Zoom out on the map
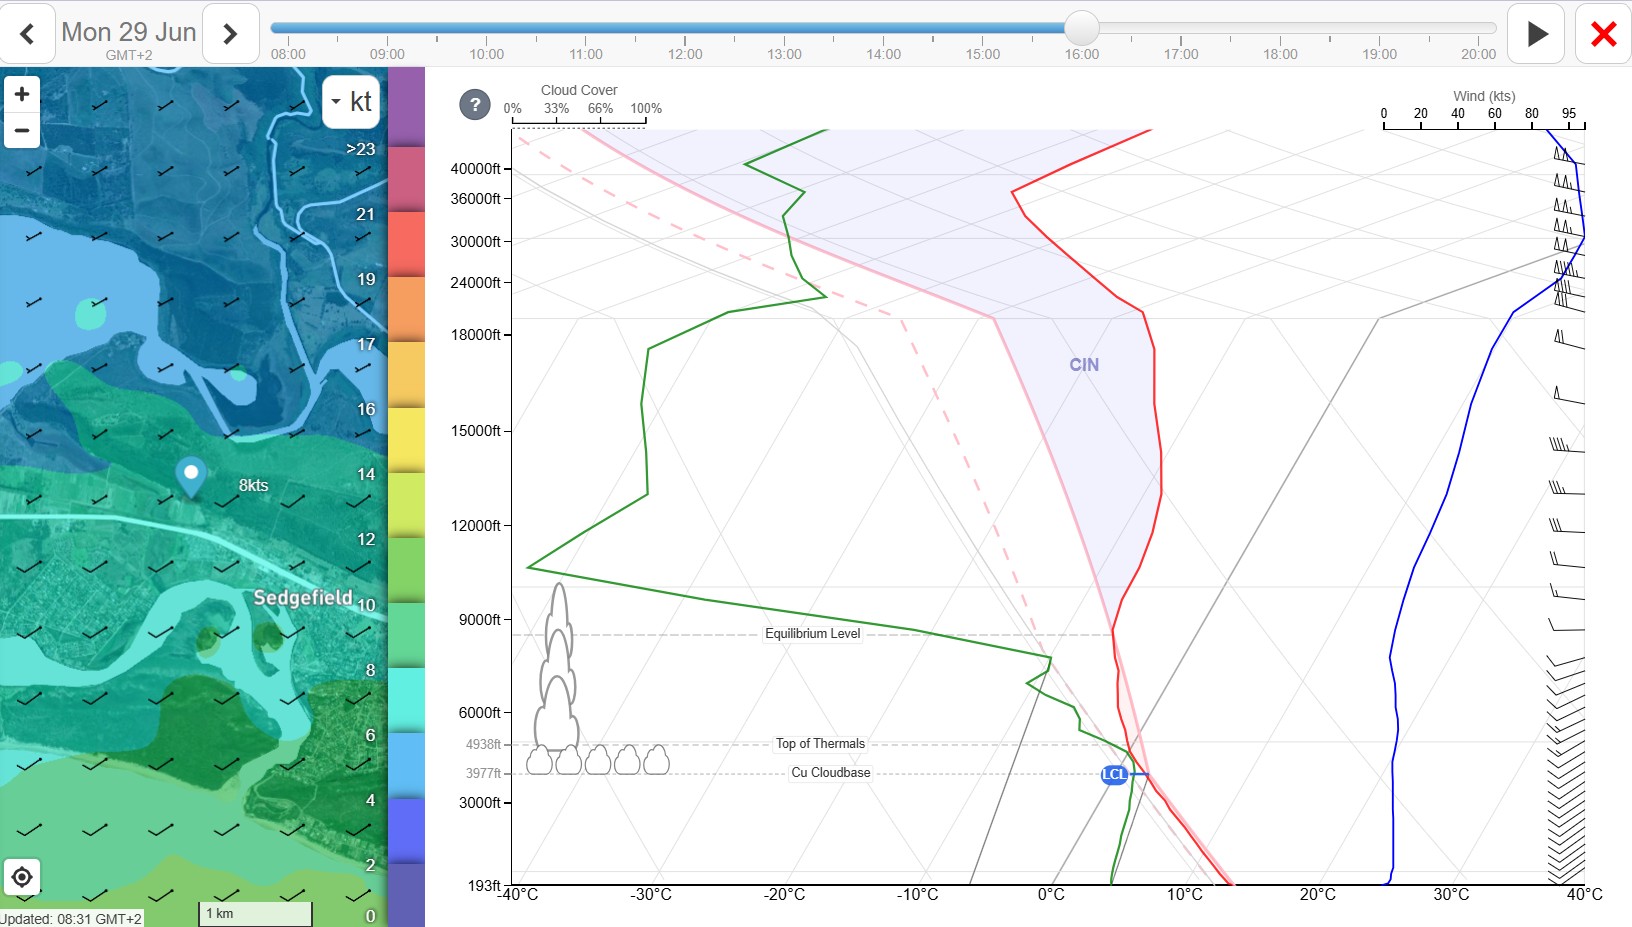Image resolution: width=1632 pixels, height=927 pixels. [21, 130]
